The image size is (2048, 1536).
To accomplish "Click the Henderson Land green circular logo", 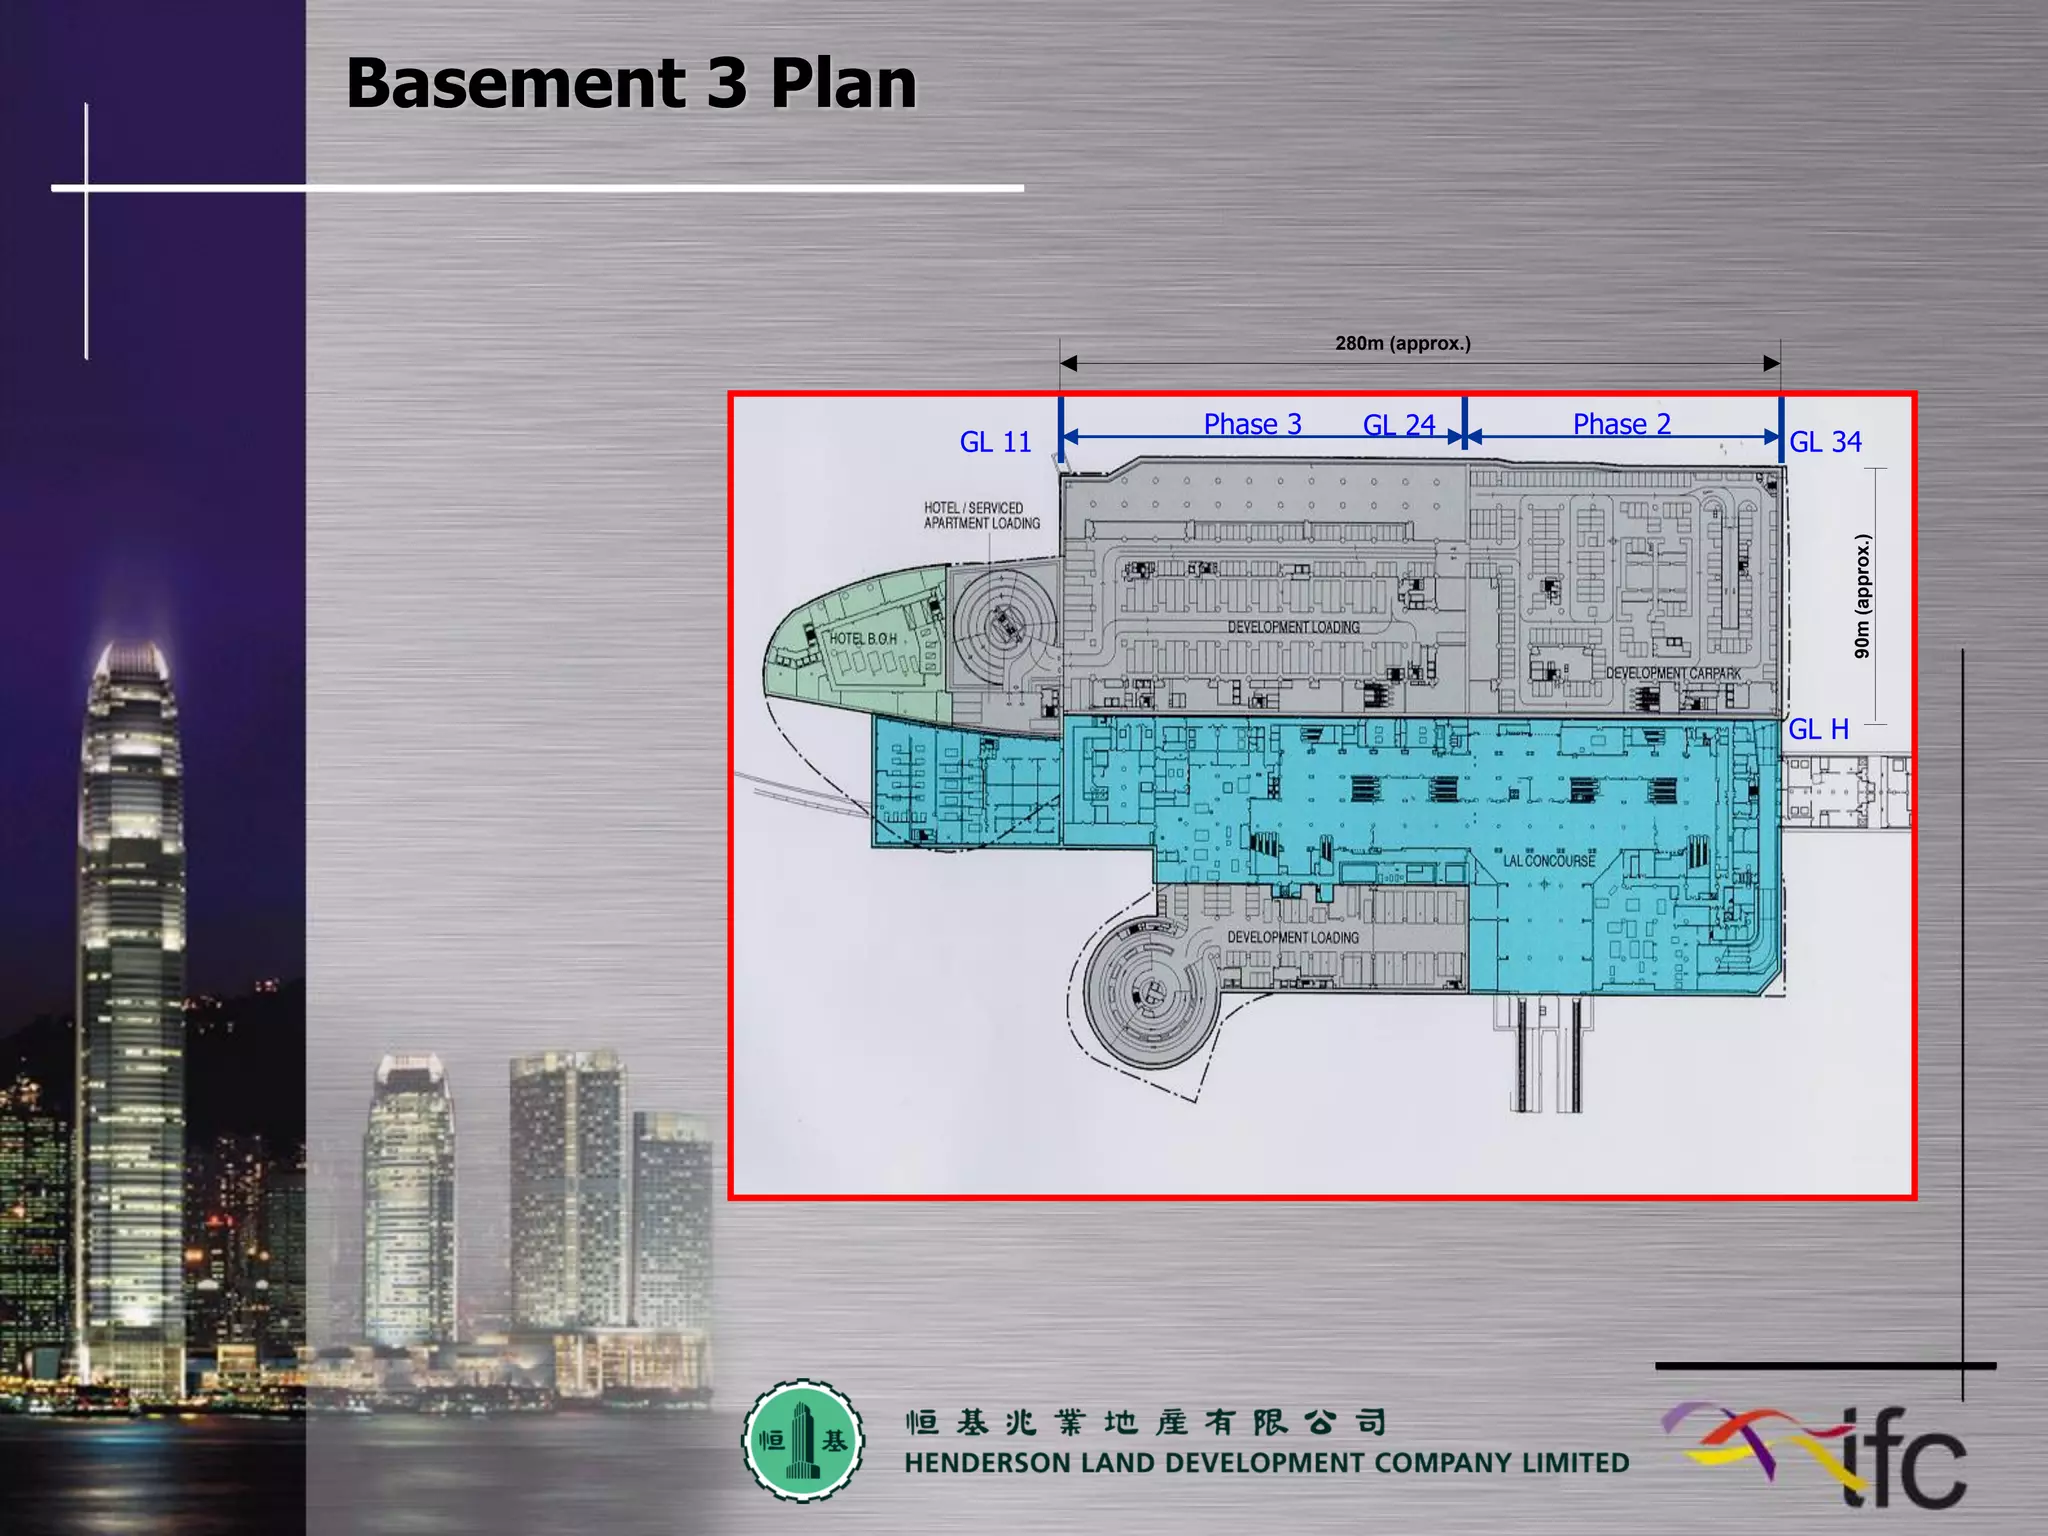I will (x=802, y=1441).
